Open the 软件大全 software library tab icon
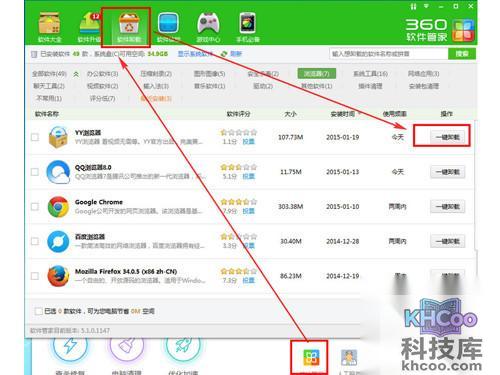500x375 pixels. pos(49,23)
